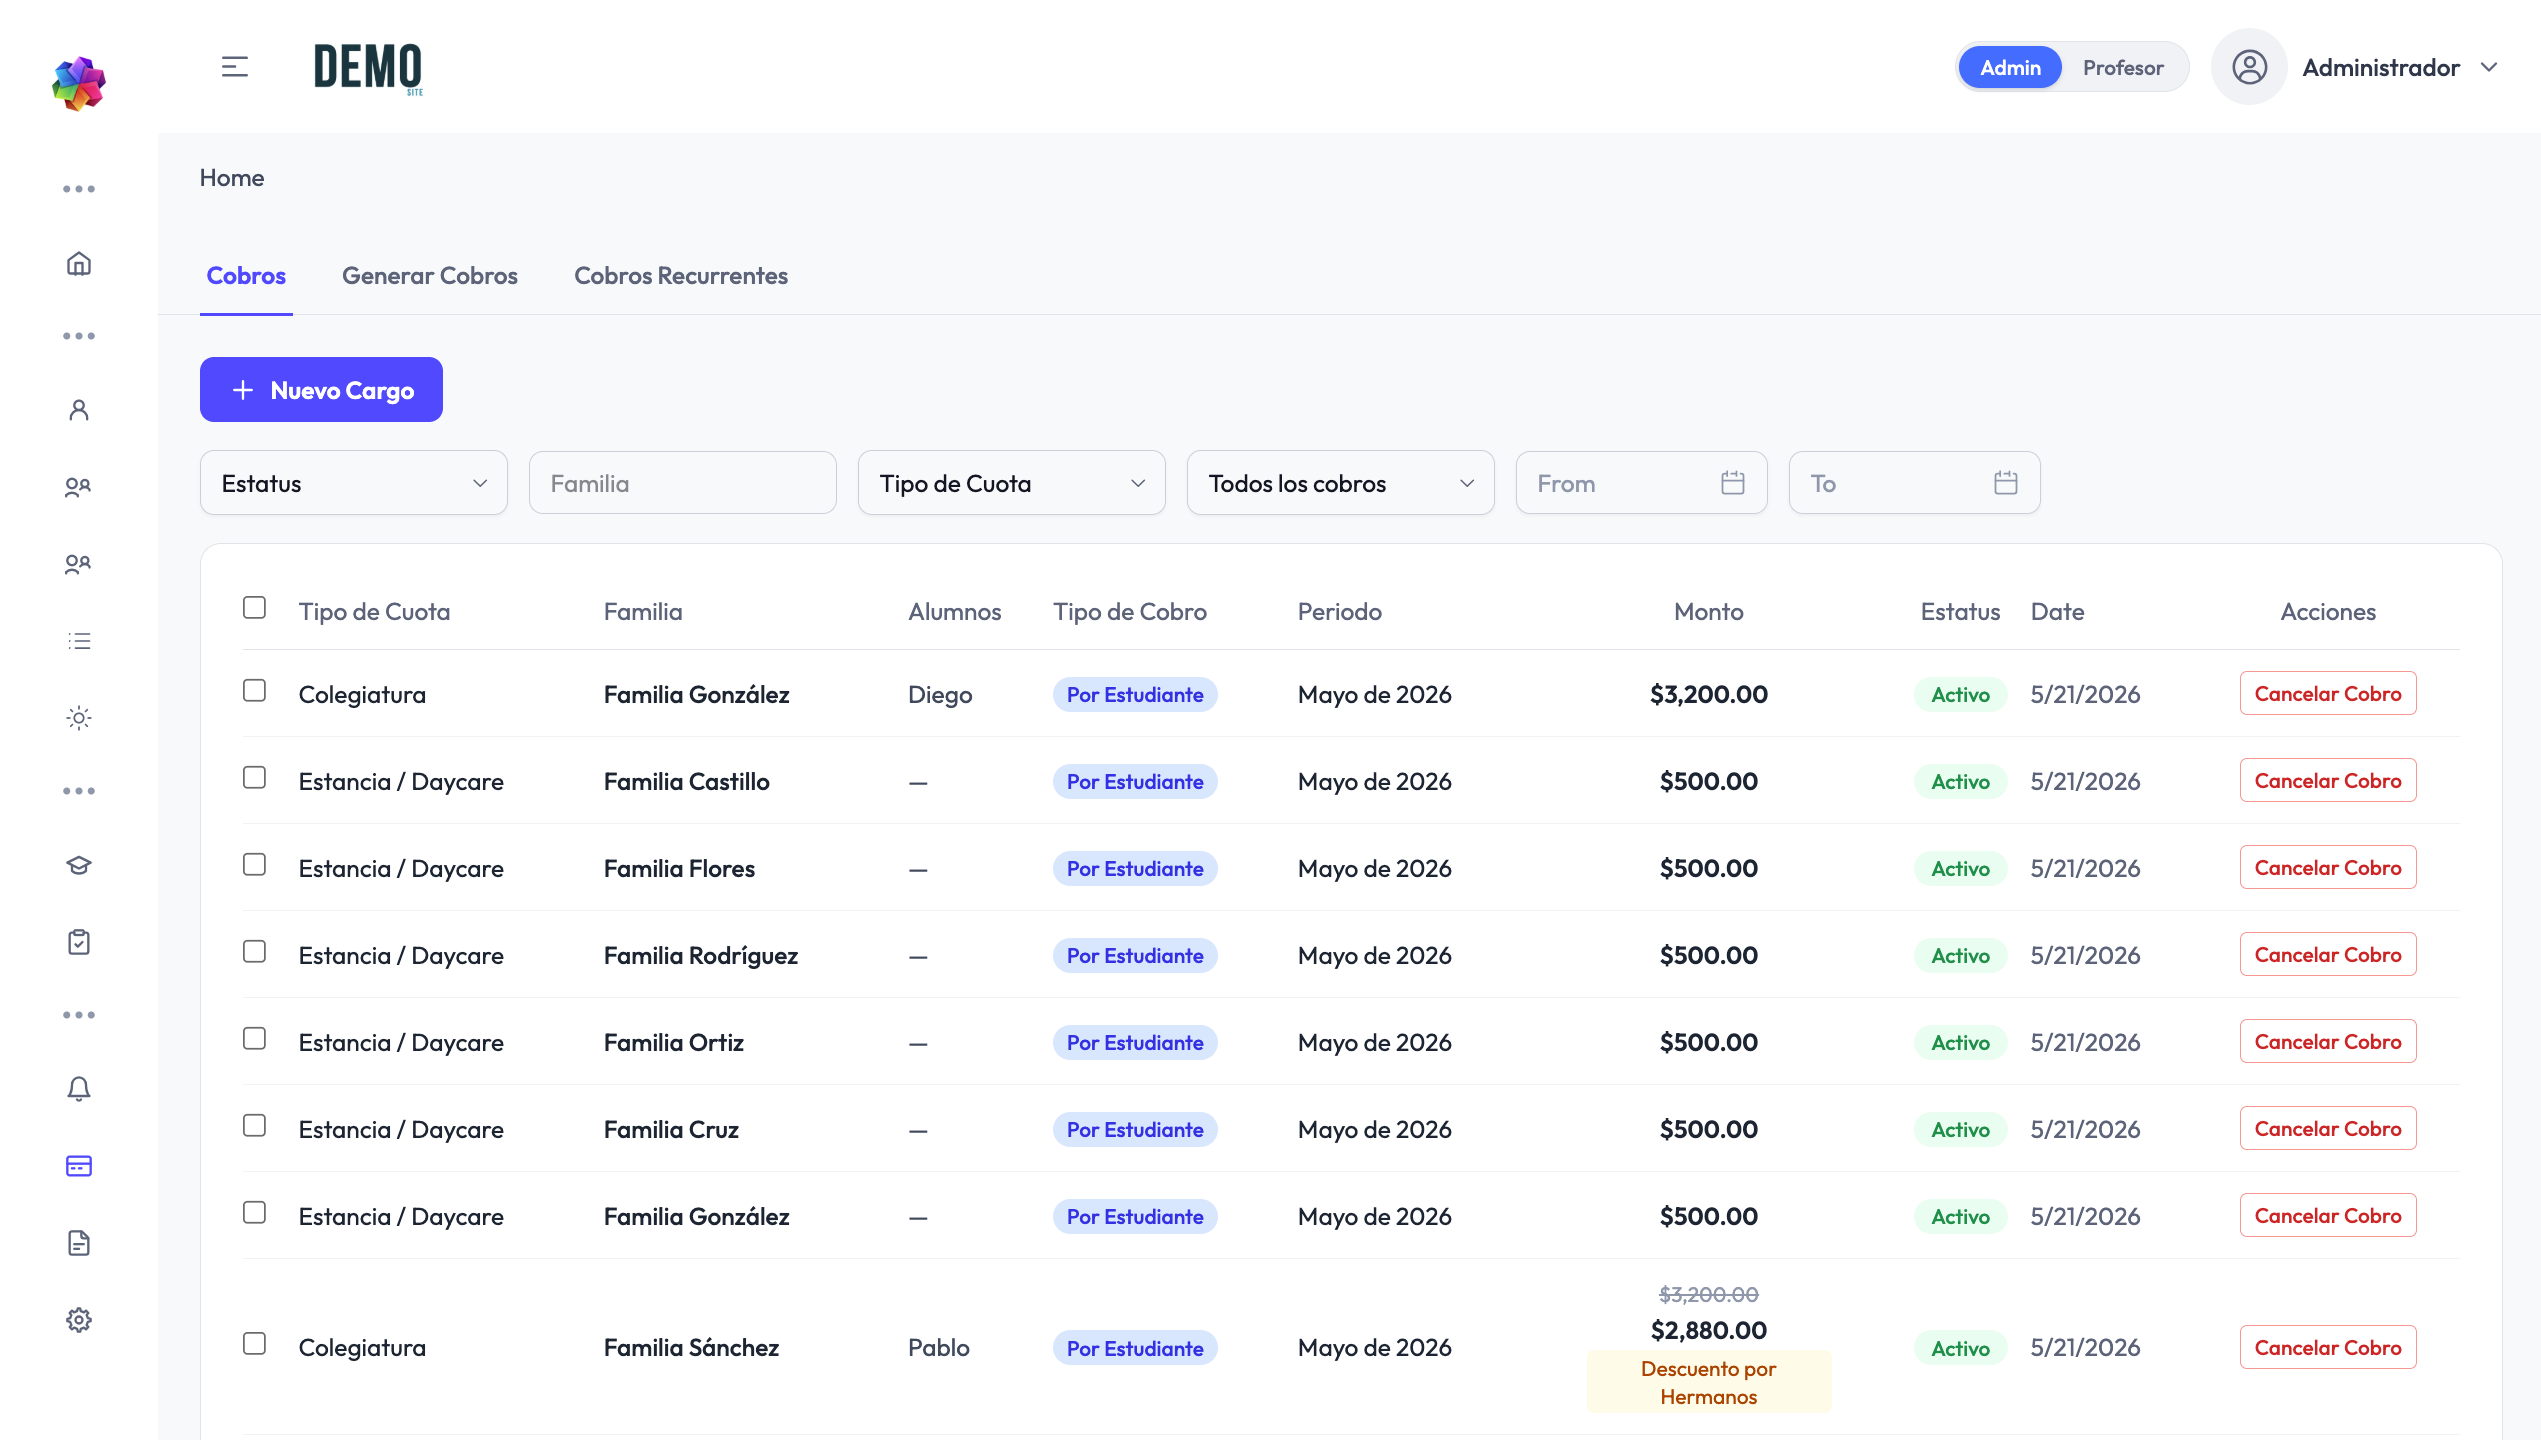Click the calendar icon in the From field
The image size is (2541, 1440).
pyautogui.click(x=1733, y=483)
